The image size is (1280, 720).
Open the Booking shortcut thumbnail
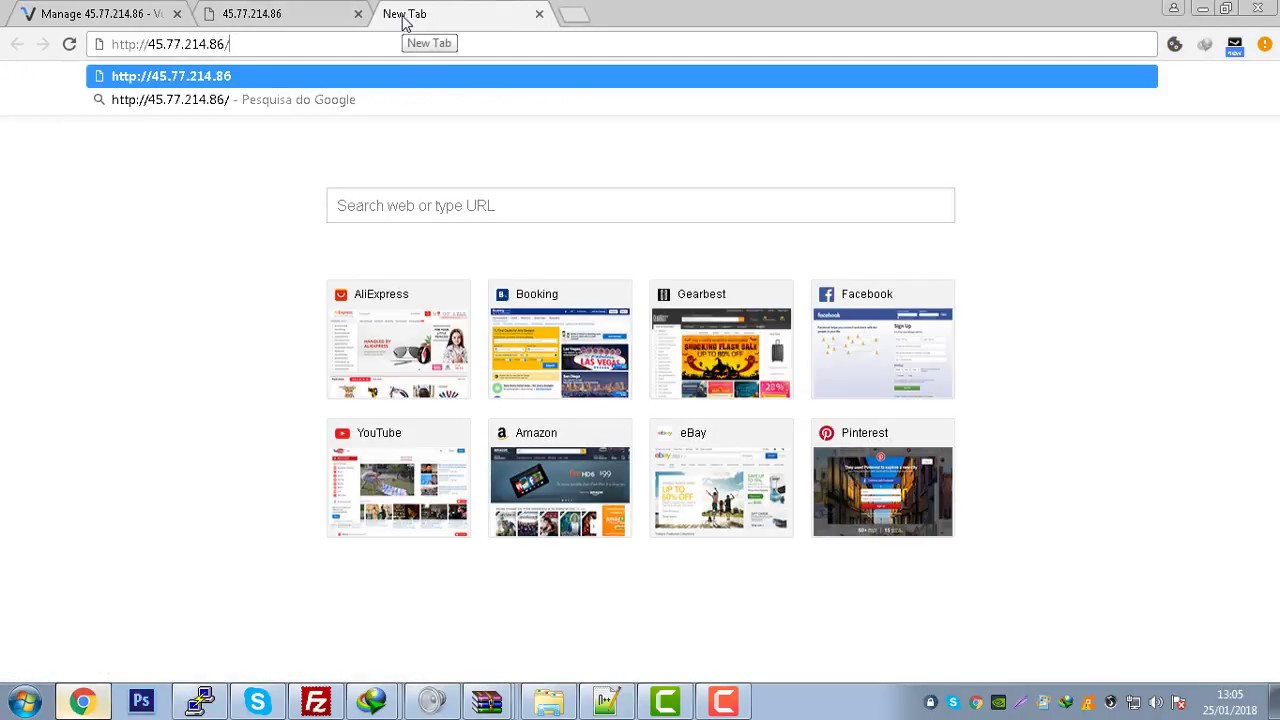pos(560,339)
